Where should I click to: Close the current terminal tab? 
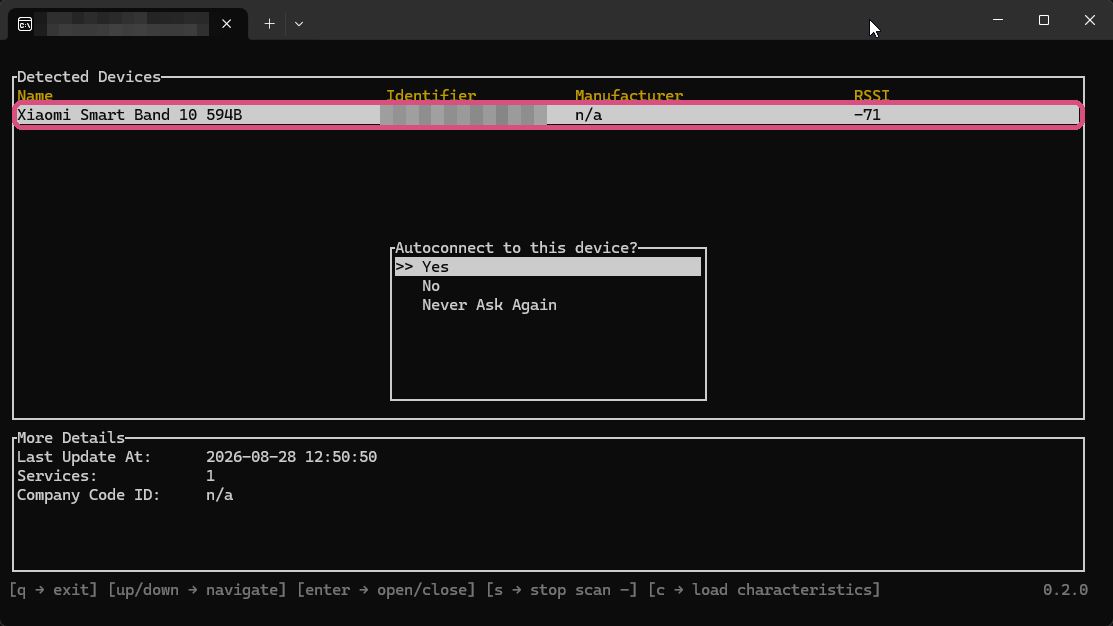226,24
